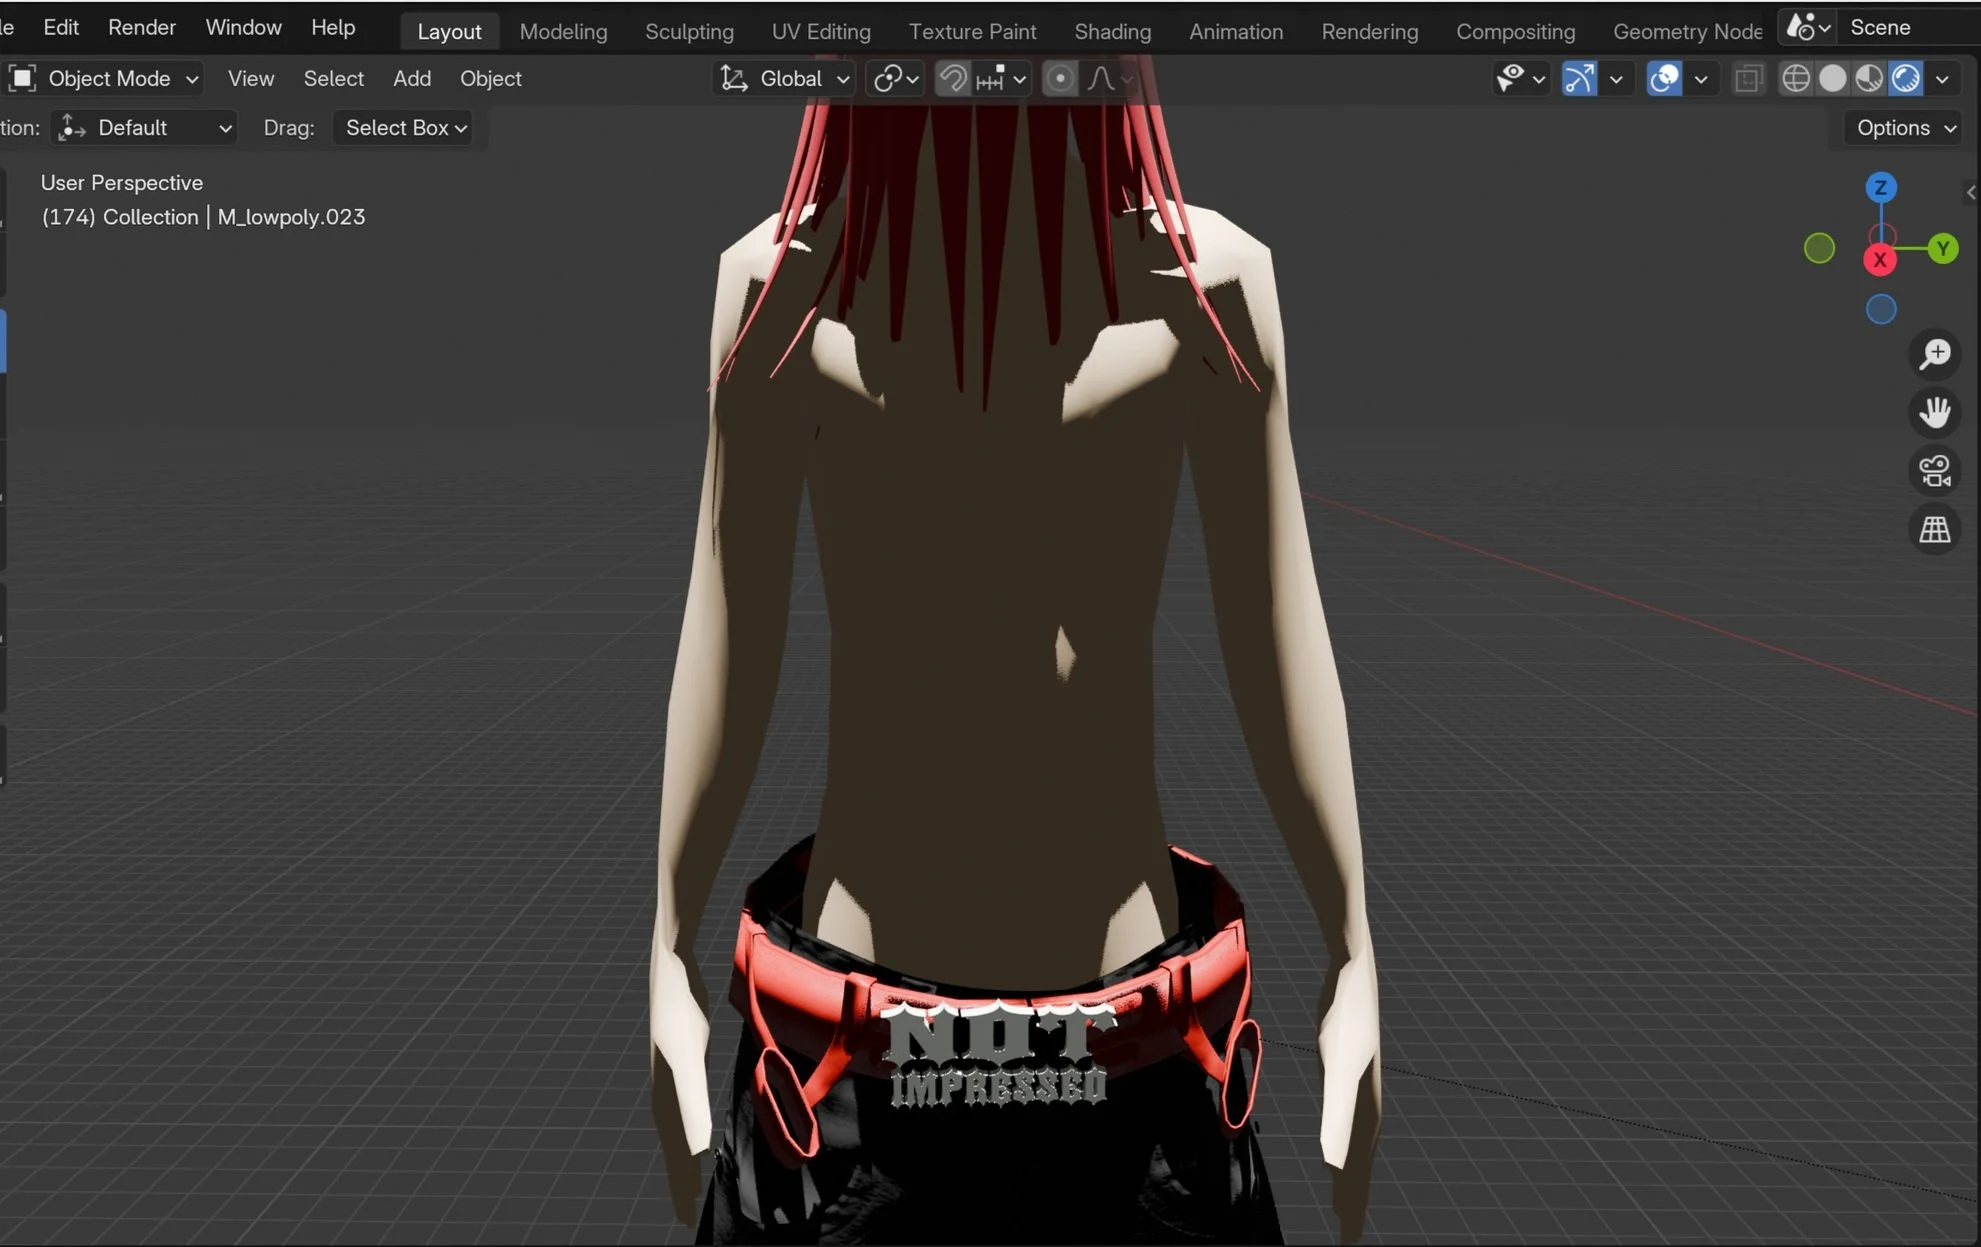The width and height of the screenshot is (1981, 1247).
Task: Toggle snapping magnet button
Action: pyautogui.click(x=953, y=79)
